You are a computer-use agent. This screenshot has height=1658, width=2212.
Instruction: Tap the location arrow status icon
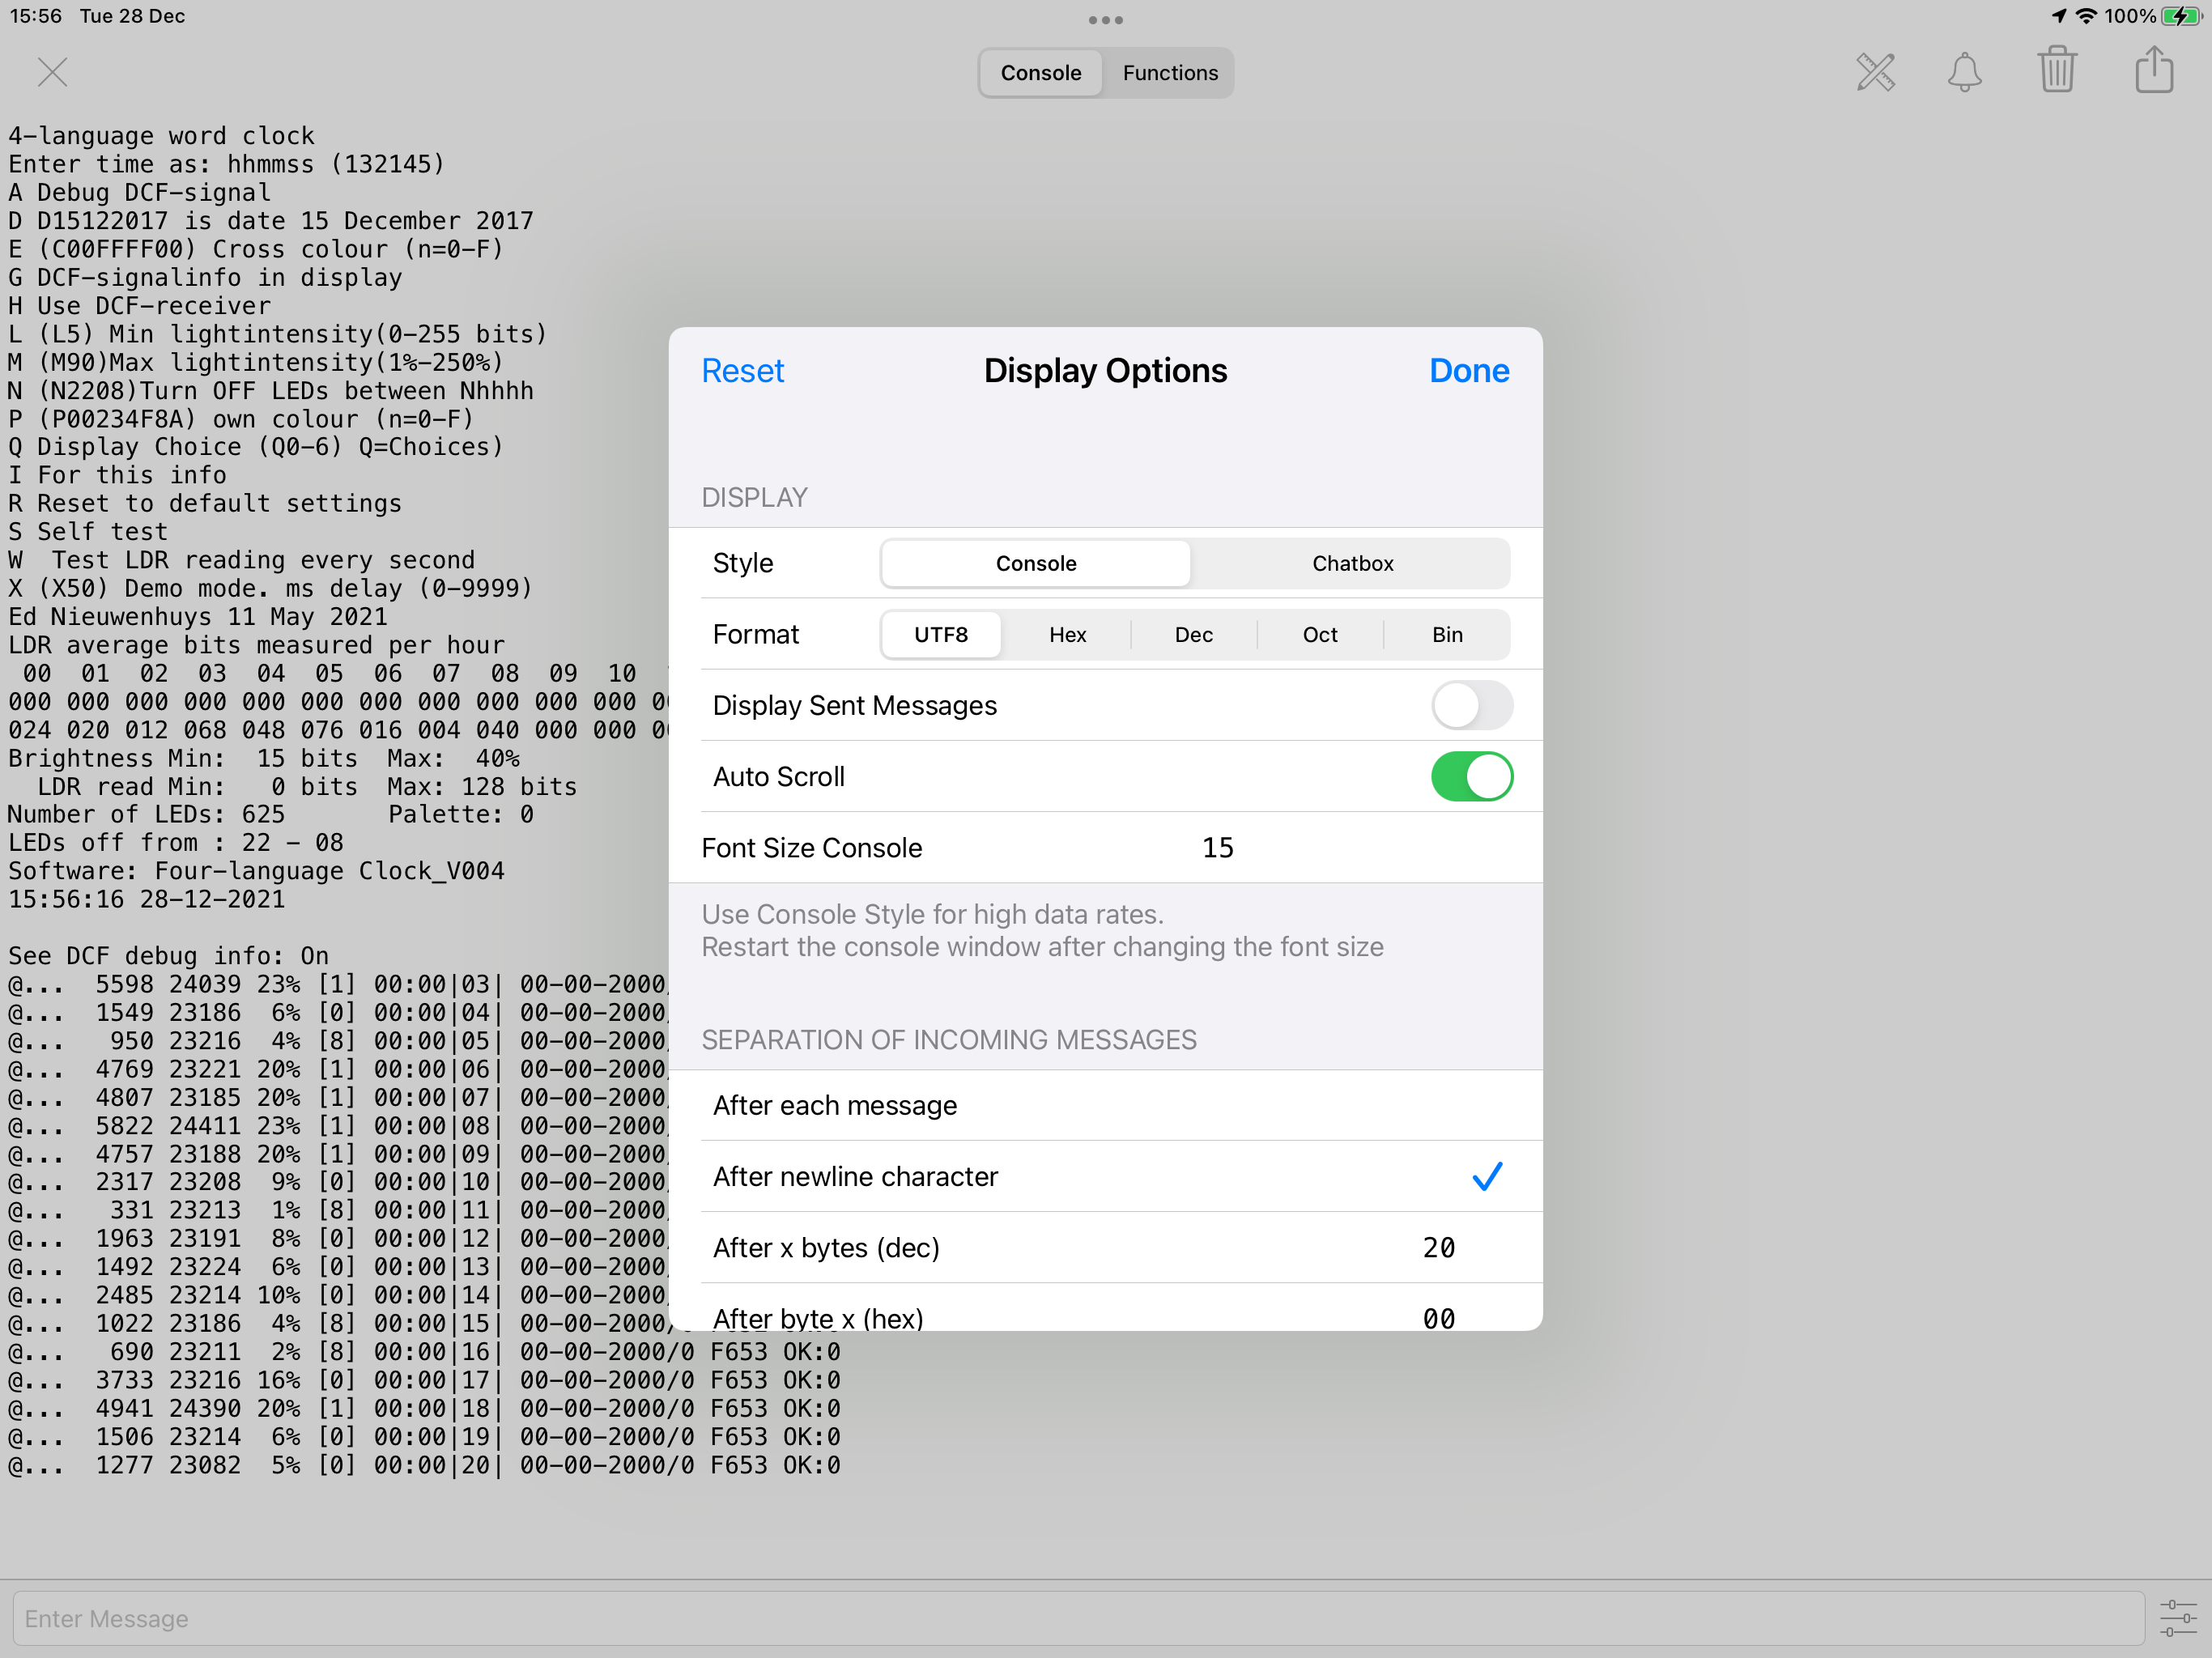(x=2058, y=16)
